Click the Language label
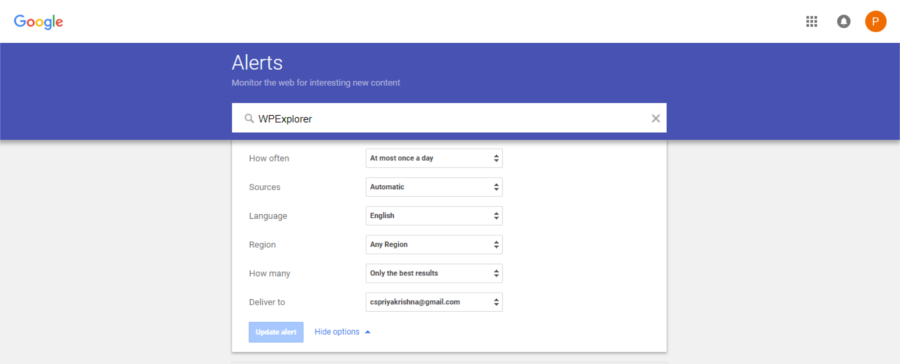Viewport: 900px width, 364px height. pos(268,216)
